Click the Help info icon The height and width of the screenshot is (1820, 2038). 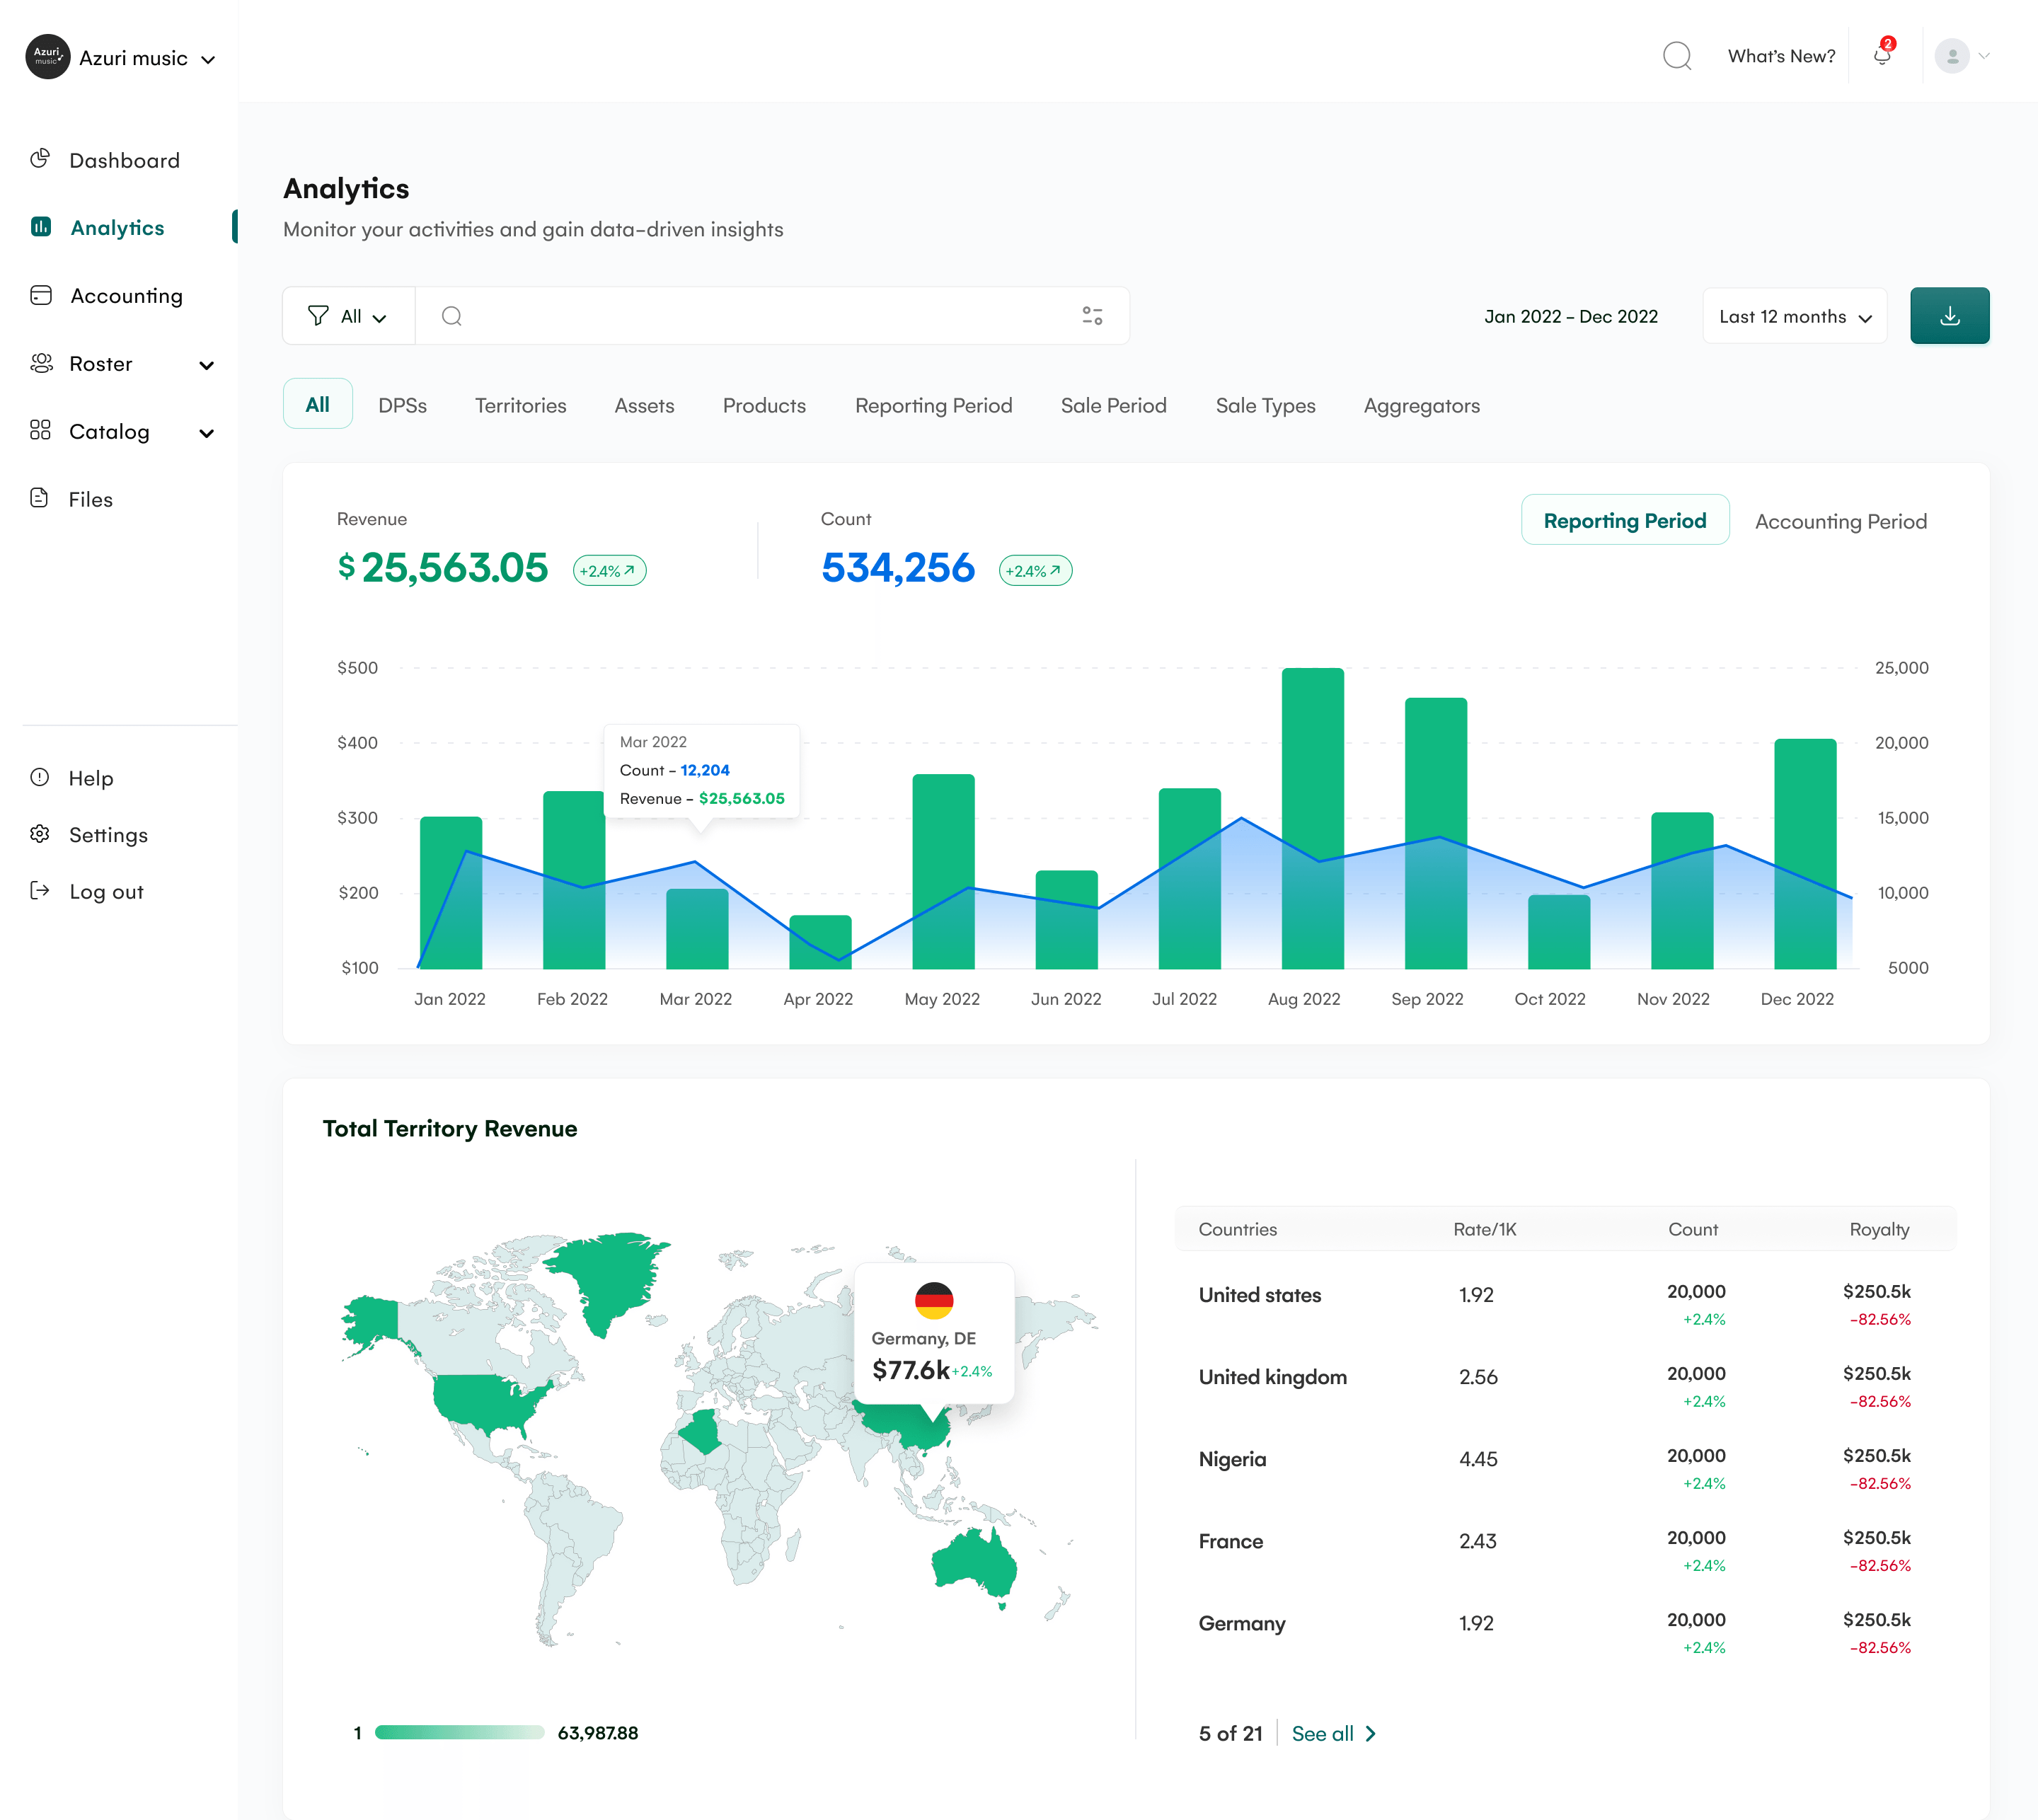(40, 777)
